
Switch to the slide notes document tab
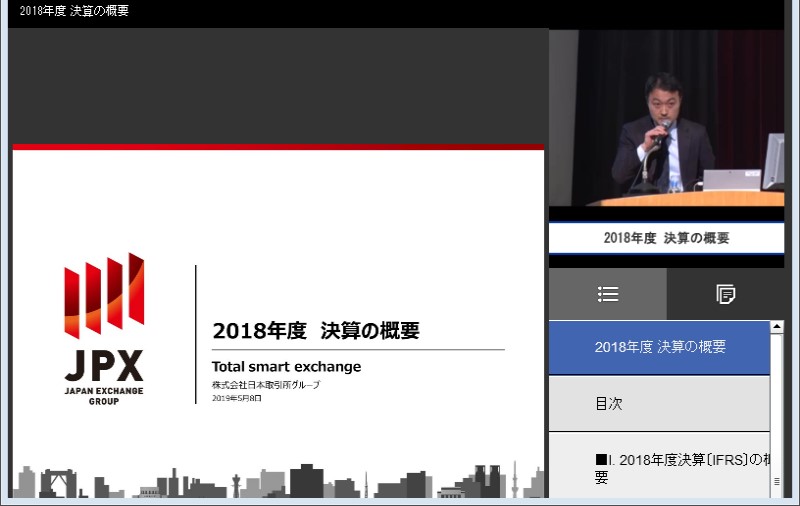[725, 294]
